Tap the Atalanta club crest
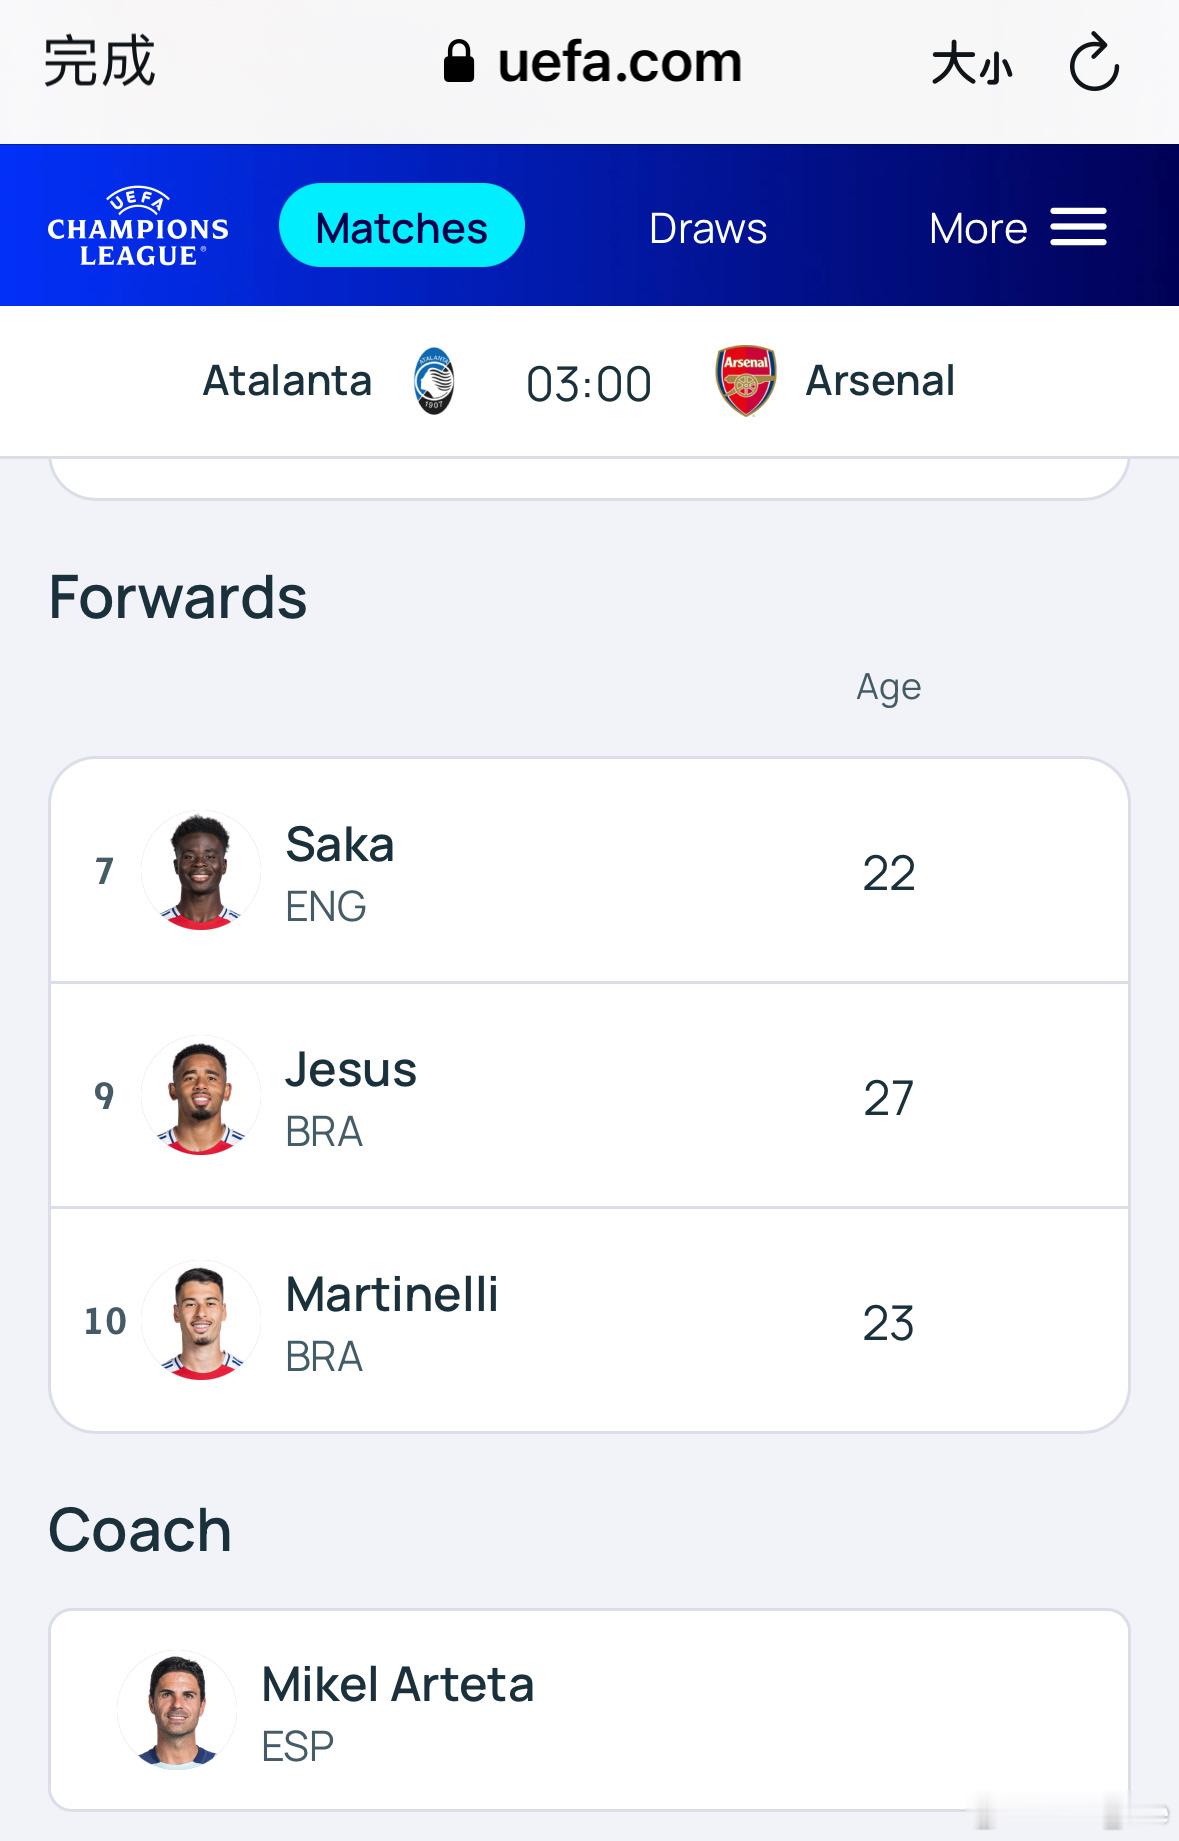 tap(434, 381)
